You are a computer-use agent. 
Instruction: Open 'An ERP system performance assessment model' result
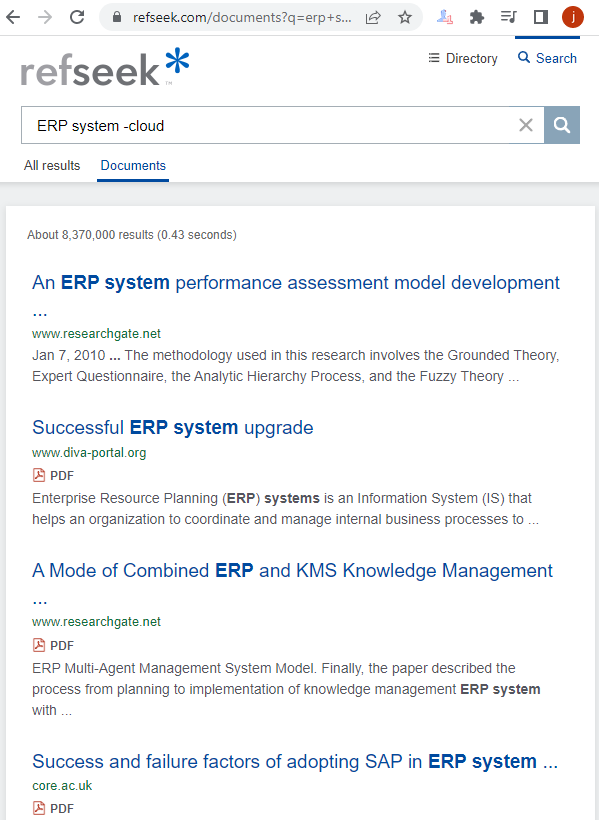[296, 295]
